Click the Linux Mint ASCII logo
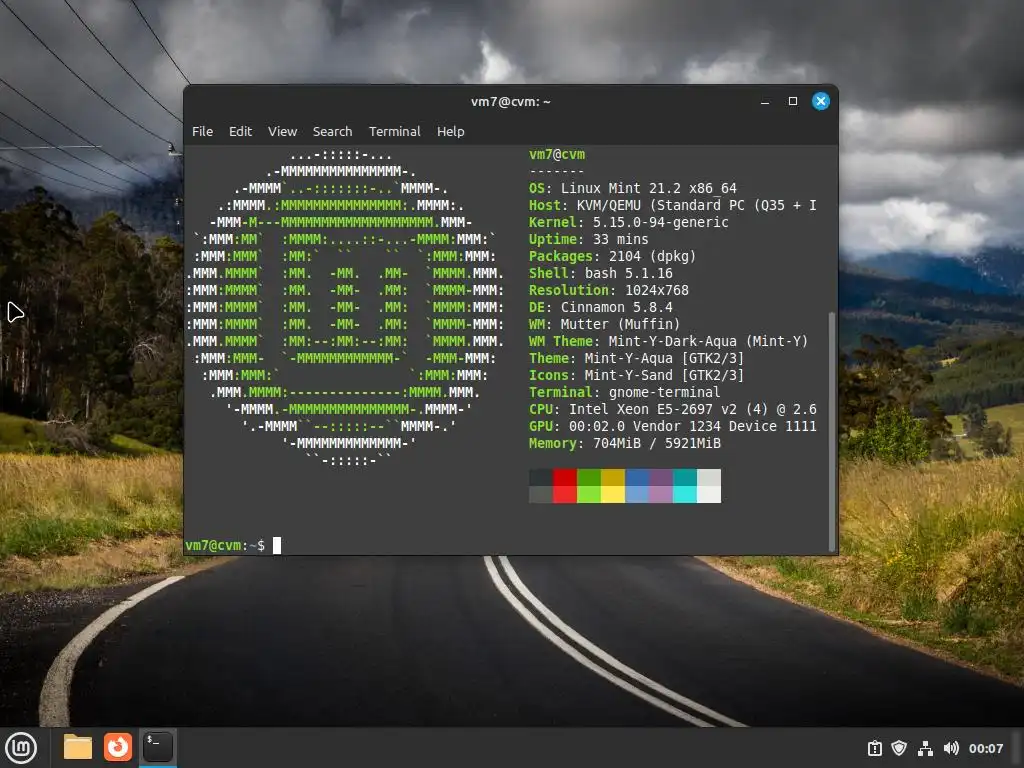 tap(345, 307)
